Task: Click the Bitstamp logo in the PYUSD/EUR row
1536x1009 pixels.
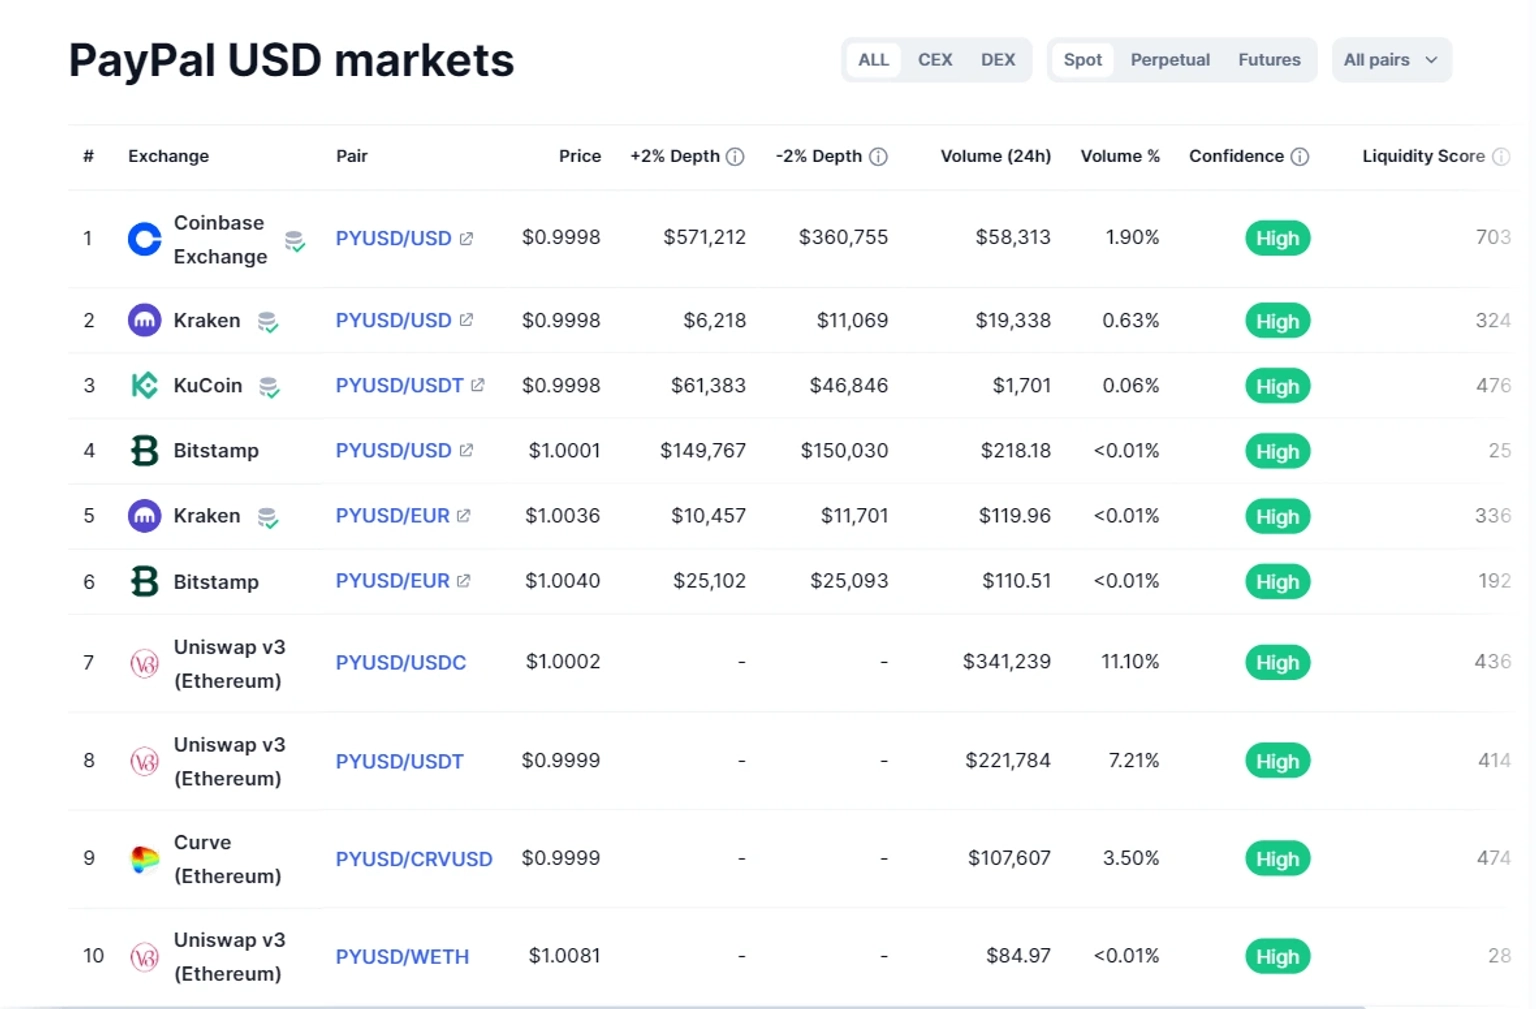Action: (145, 581)
